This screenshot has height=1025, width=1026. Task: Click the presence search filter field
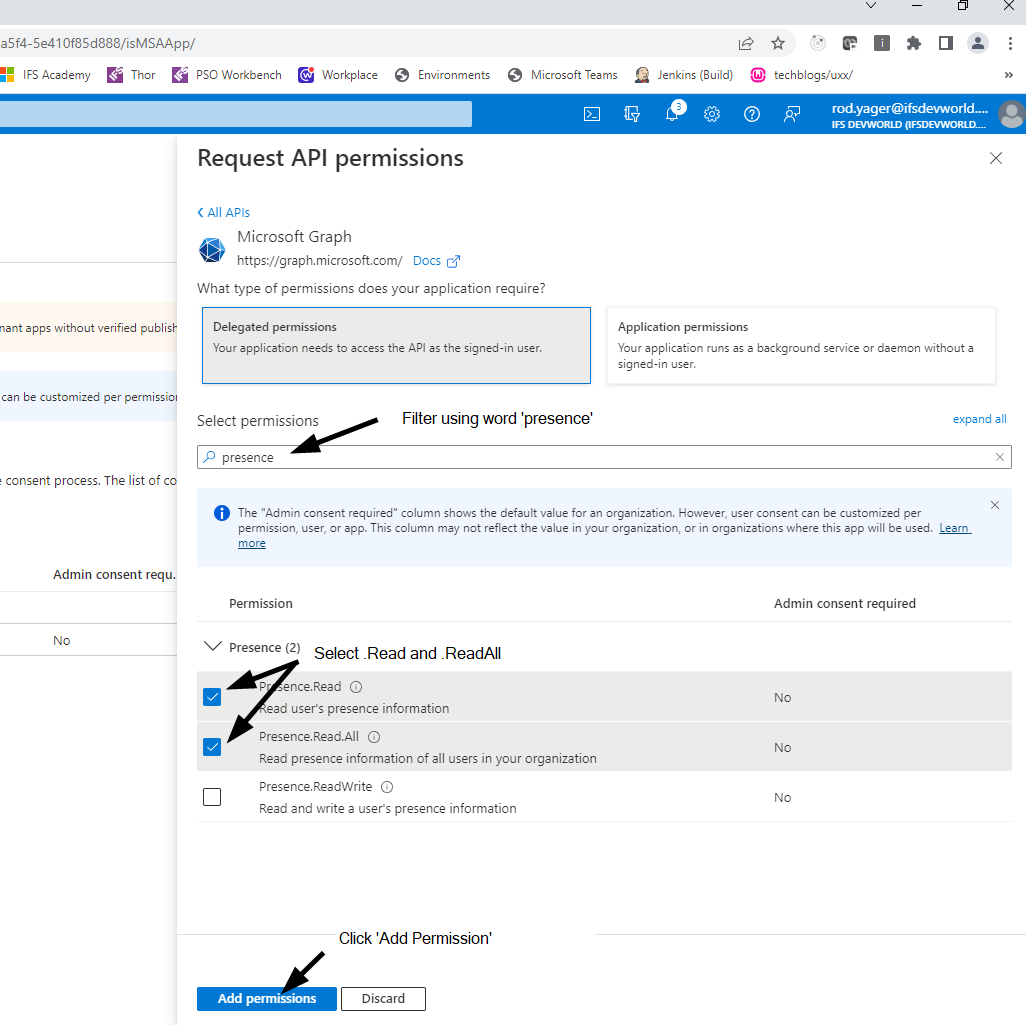coord(600,457)
